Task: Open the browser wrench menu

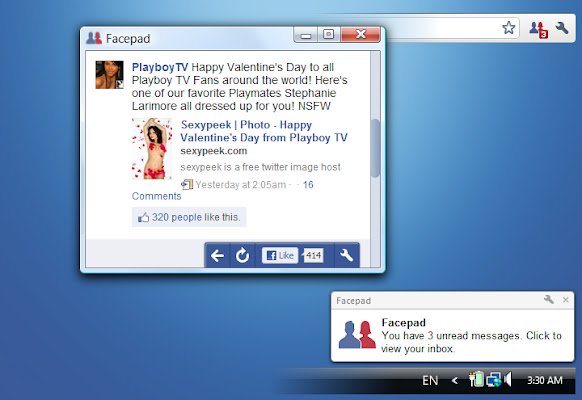Action: pos(562,28)
